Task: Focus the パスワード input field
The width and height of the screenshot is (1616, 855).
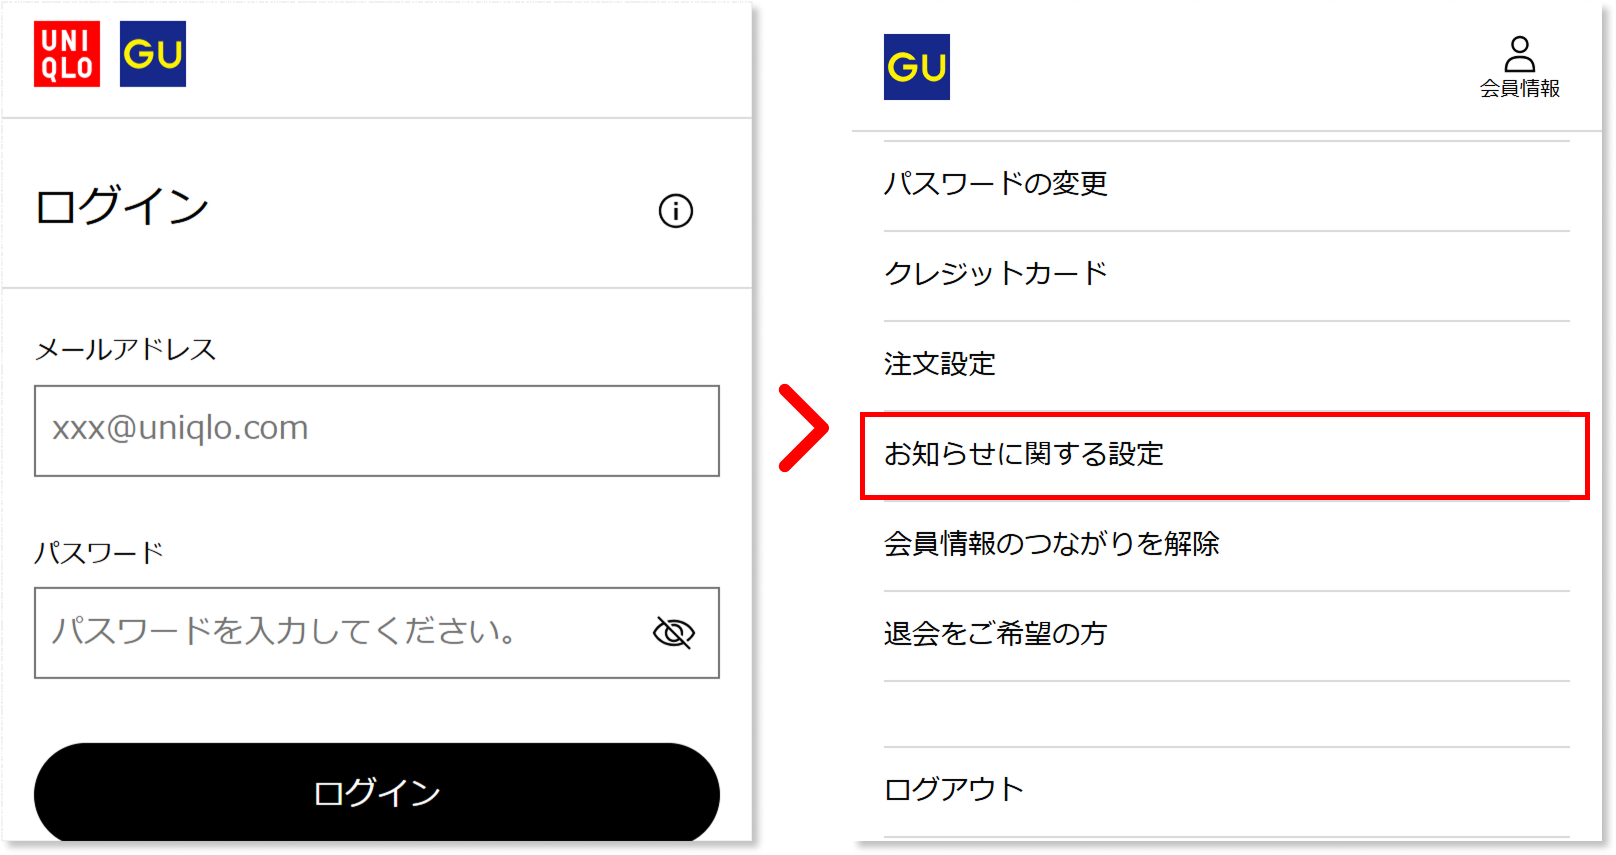Action: coord(377,633)
